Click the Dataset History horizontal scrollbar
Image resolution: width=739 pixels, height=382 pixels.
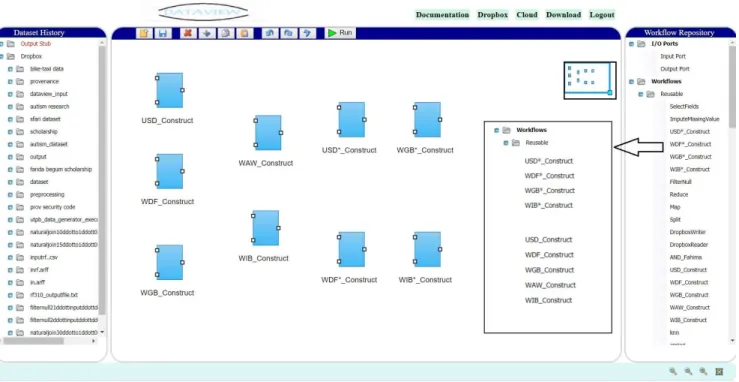click(33, 341)
